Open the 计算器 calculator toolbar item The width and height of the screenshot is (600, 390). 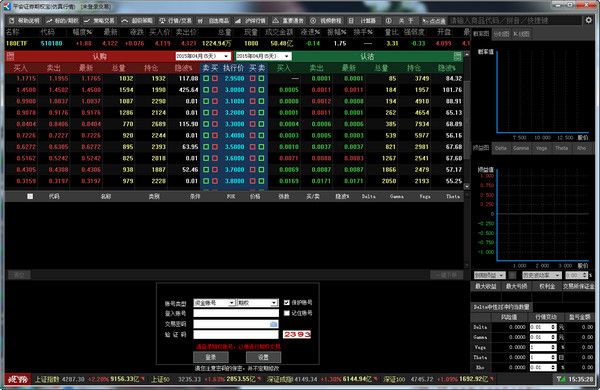pyautogui.click(x=362, y=21)
